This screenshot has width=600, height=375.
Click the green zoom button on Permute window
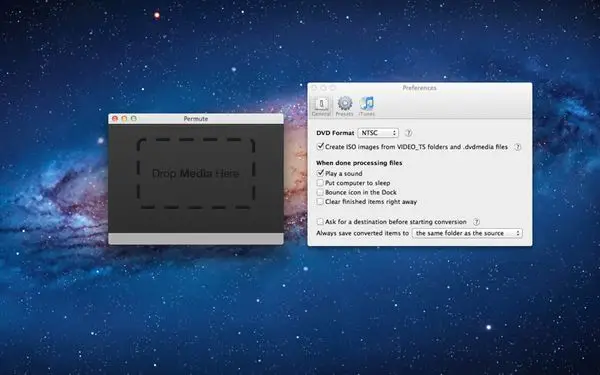[134, 119]
